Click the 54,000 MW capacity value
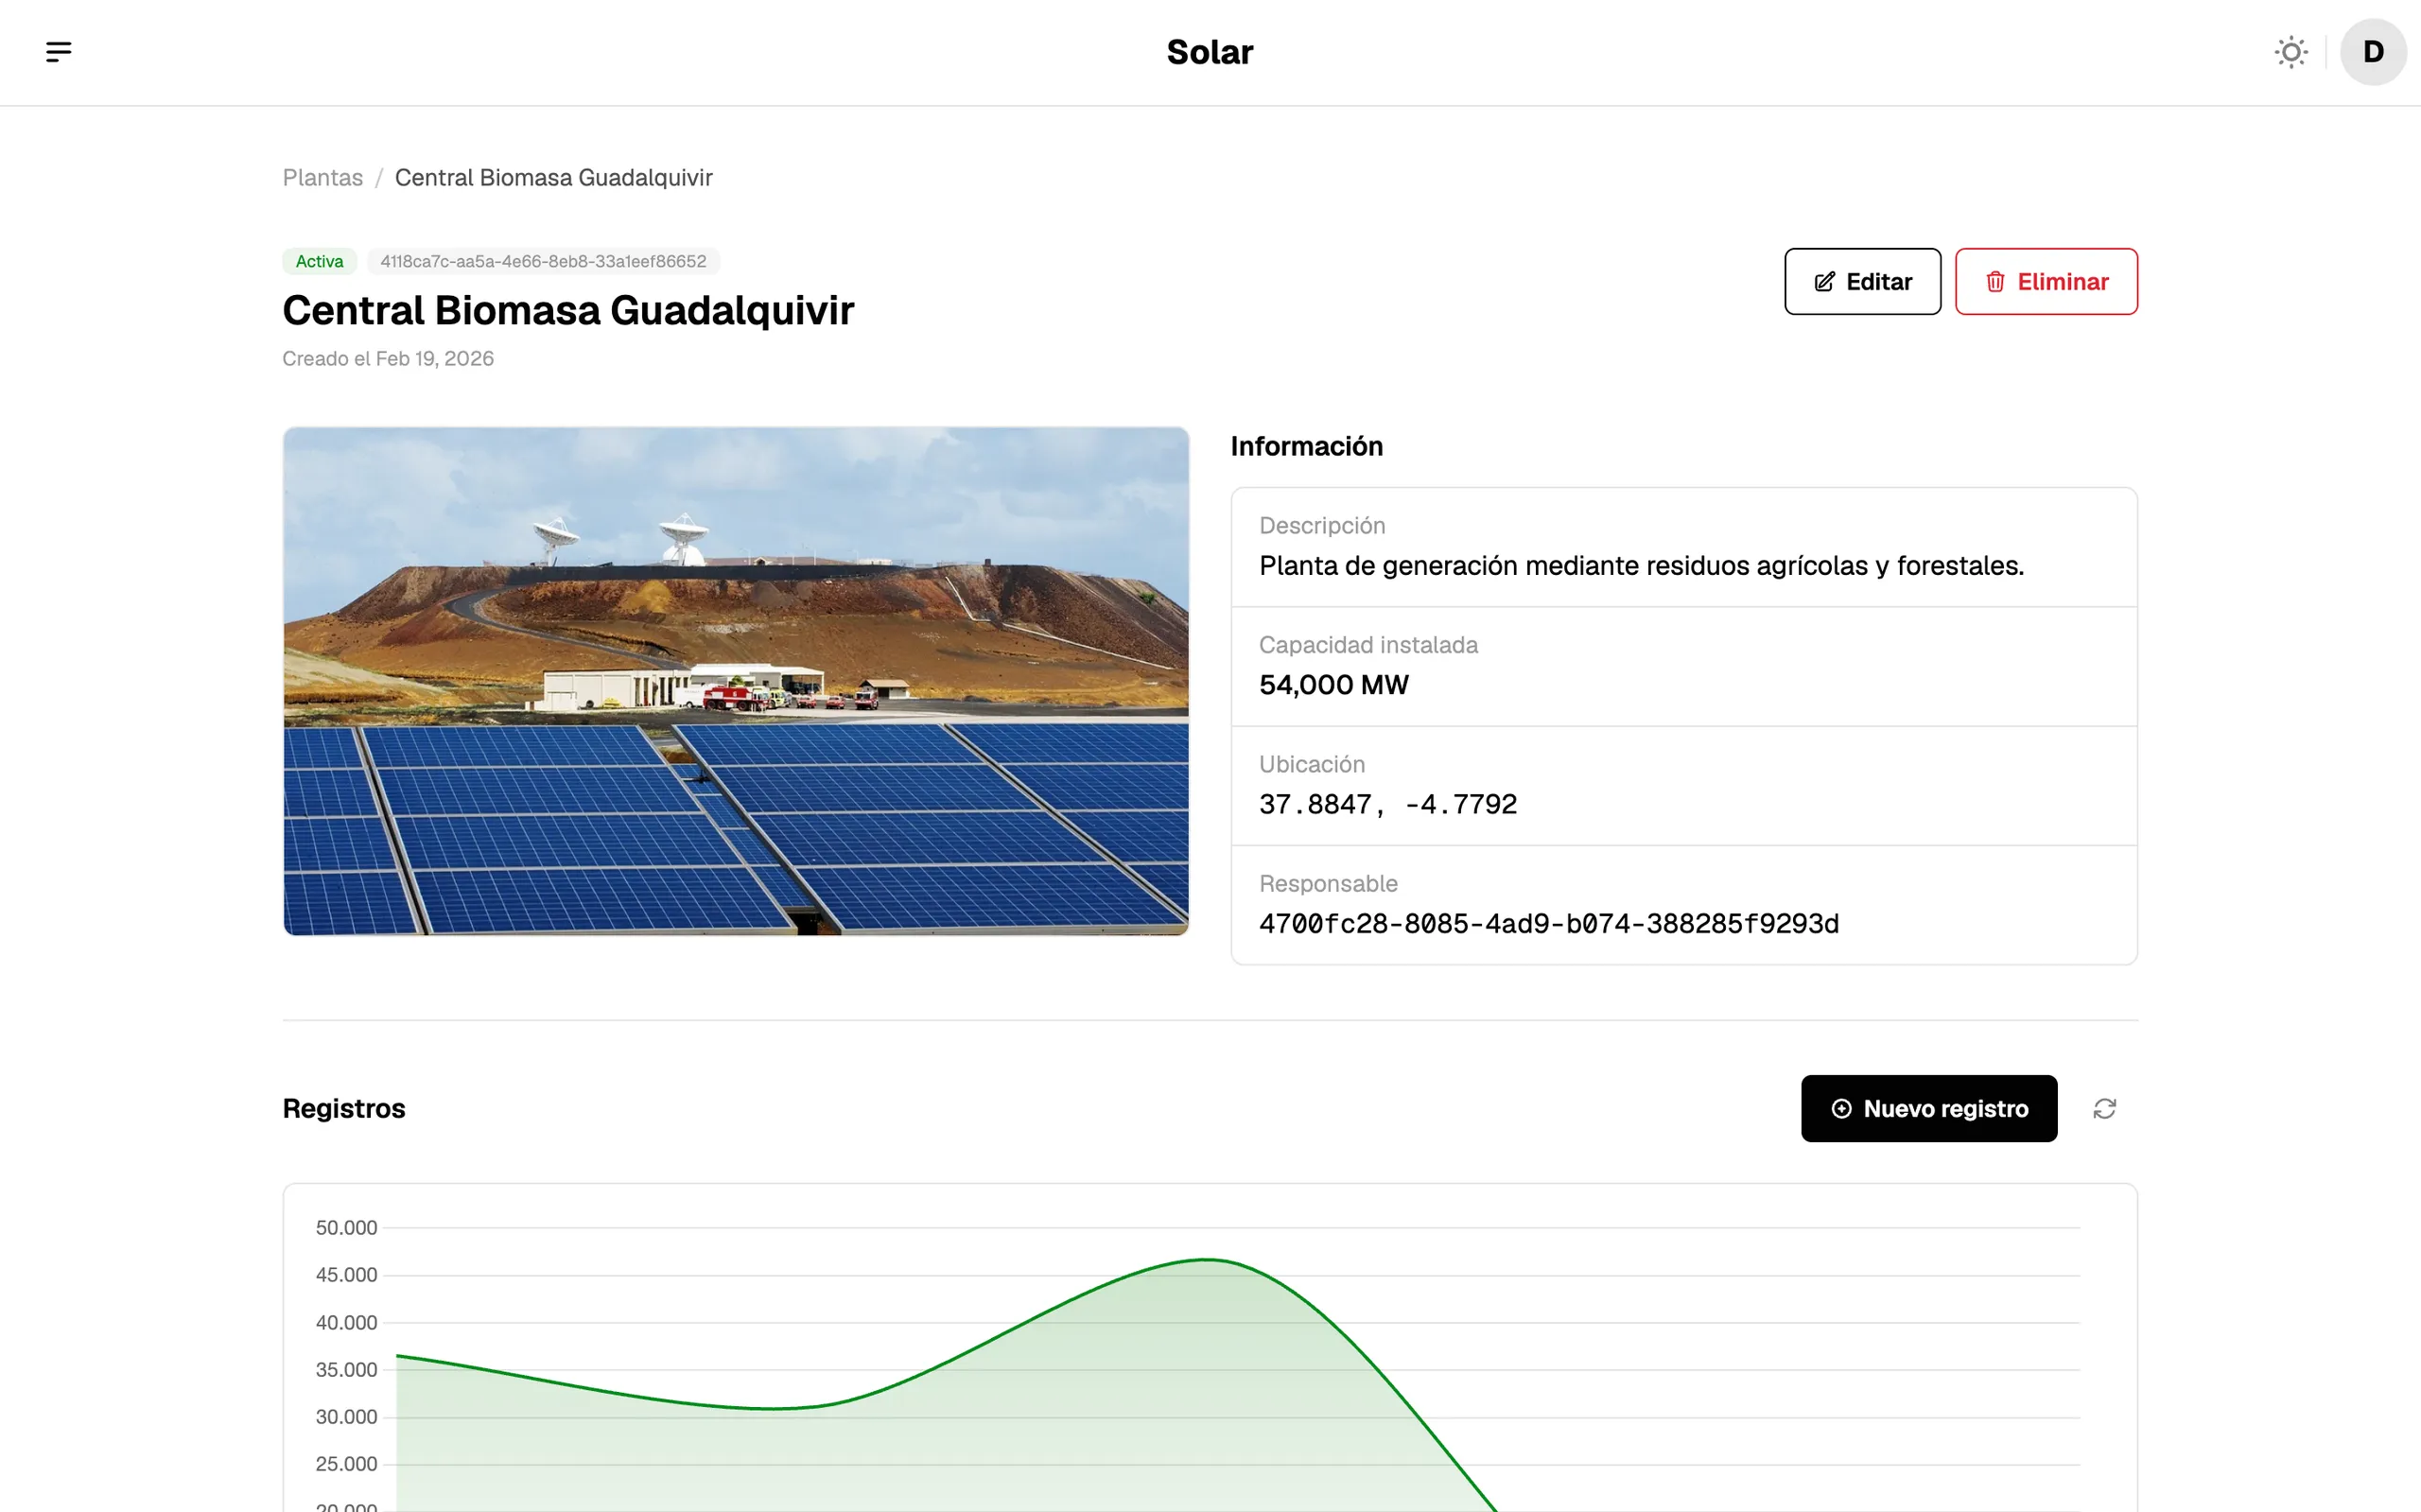The height and width of the screenshot is (1512, 2421). 1334,685
